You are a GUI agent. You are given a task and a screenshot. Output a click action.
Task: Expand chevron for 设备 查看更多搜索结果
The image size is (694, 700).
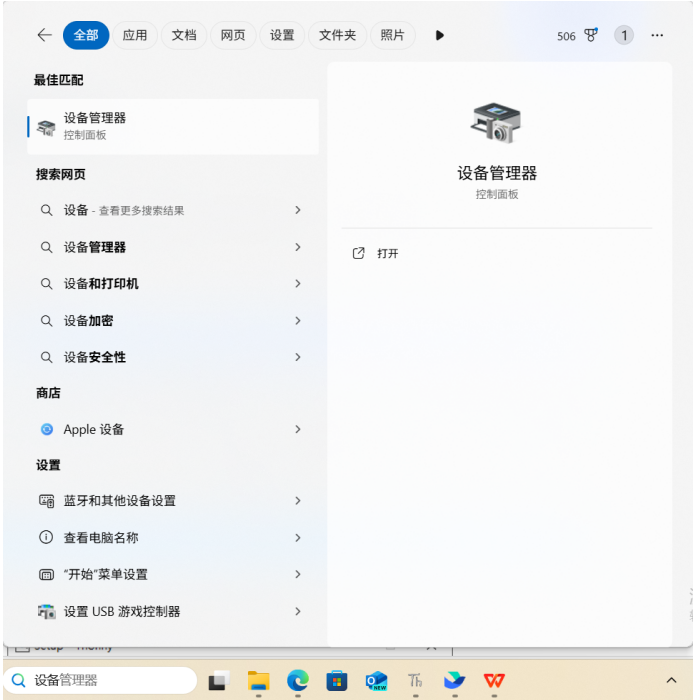tap(298, 210)
